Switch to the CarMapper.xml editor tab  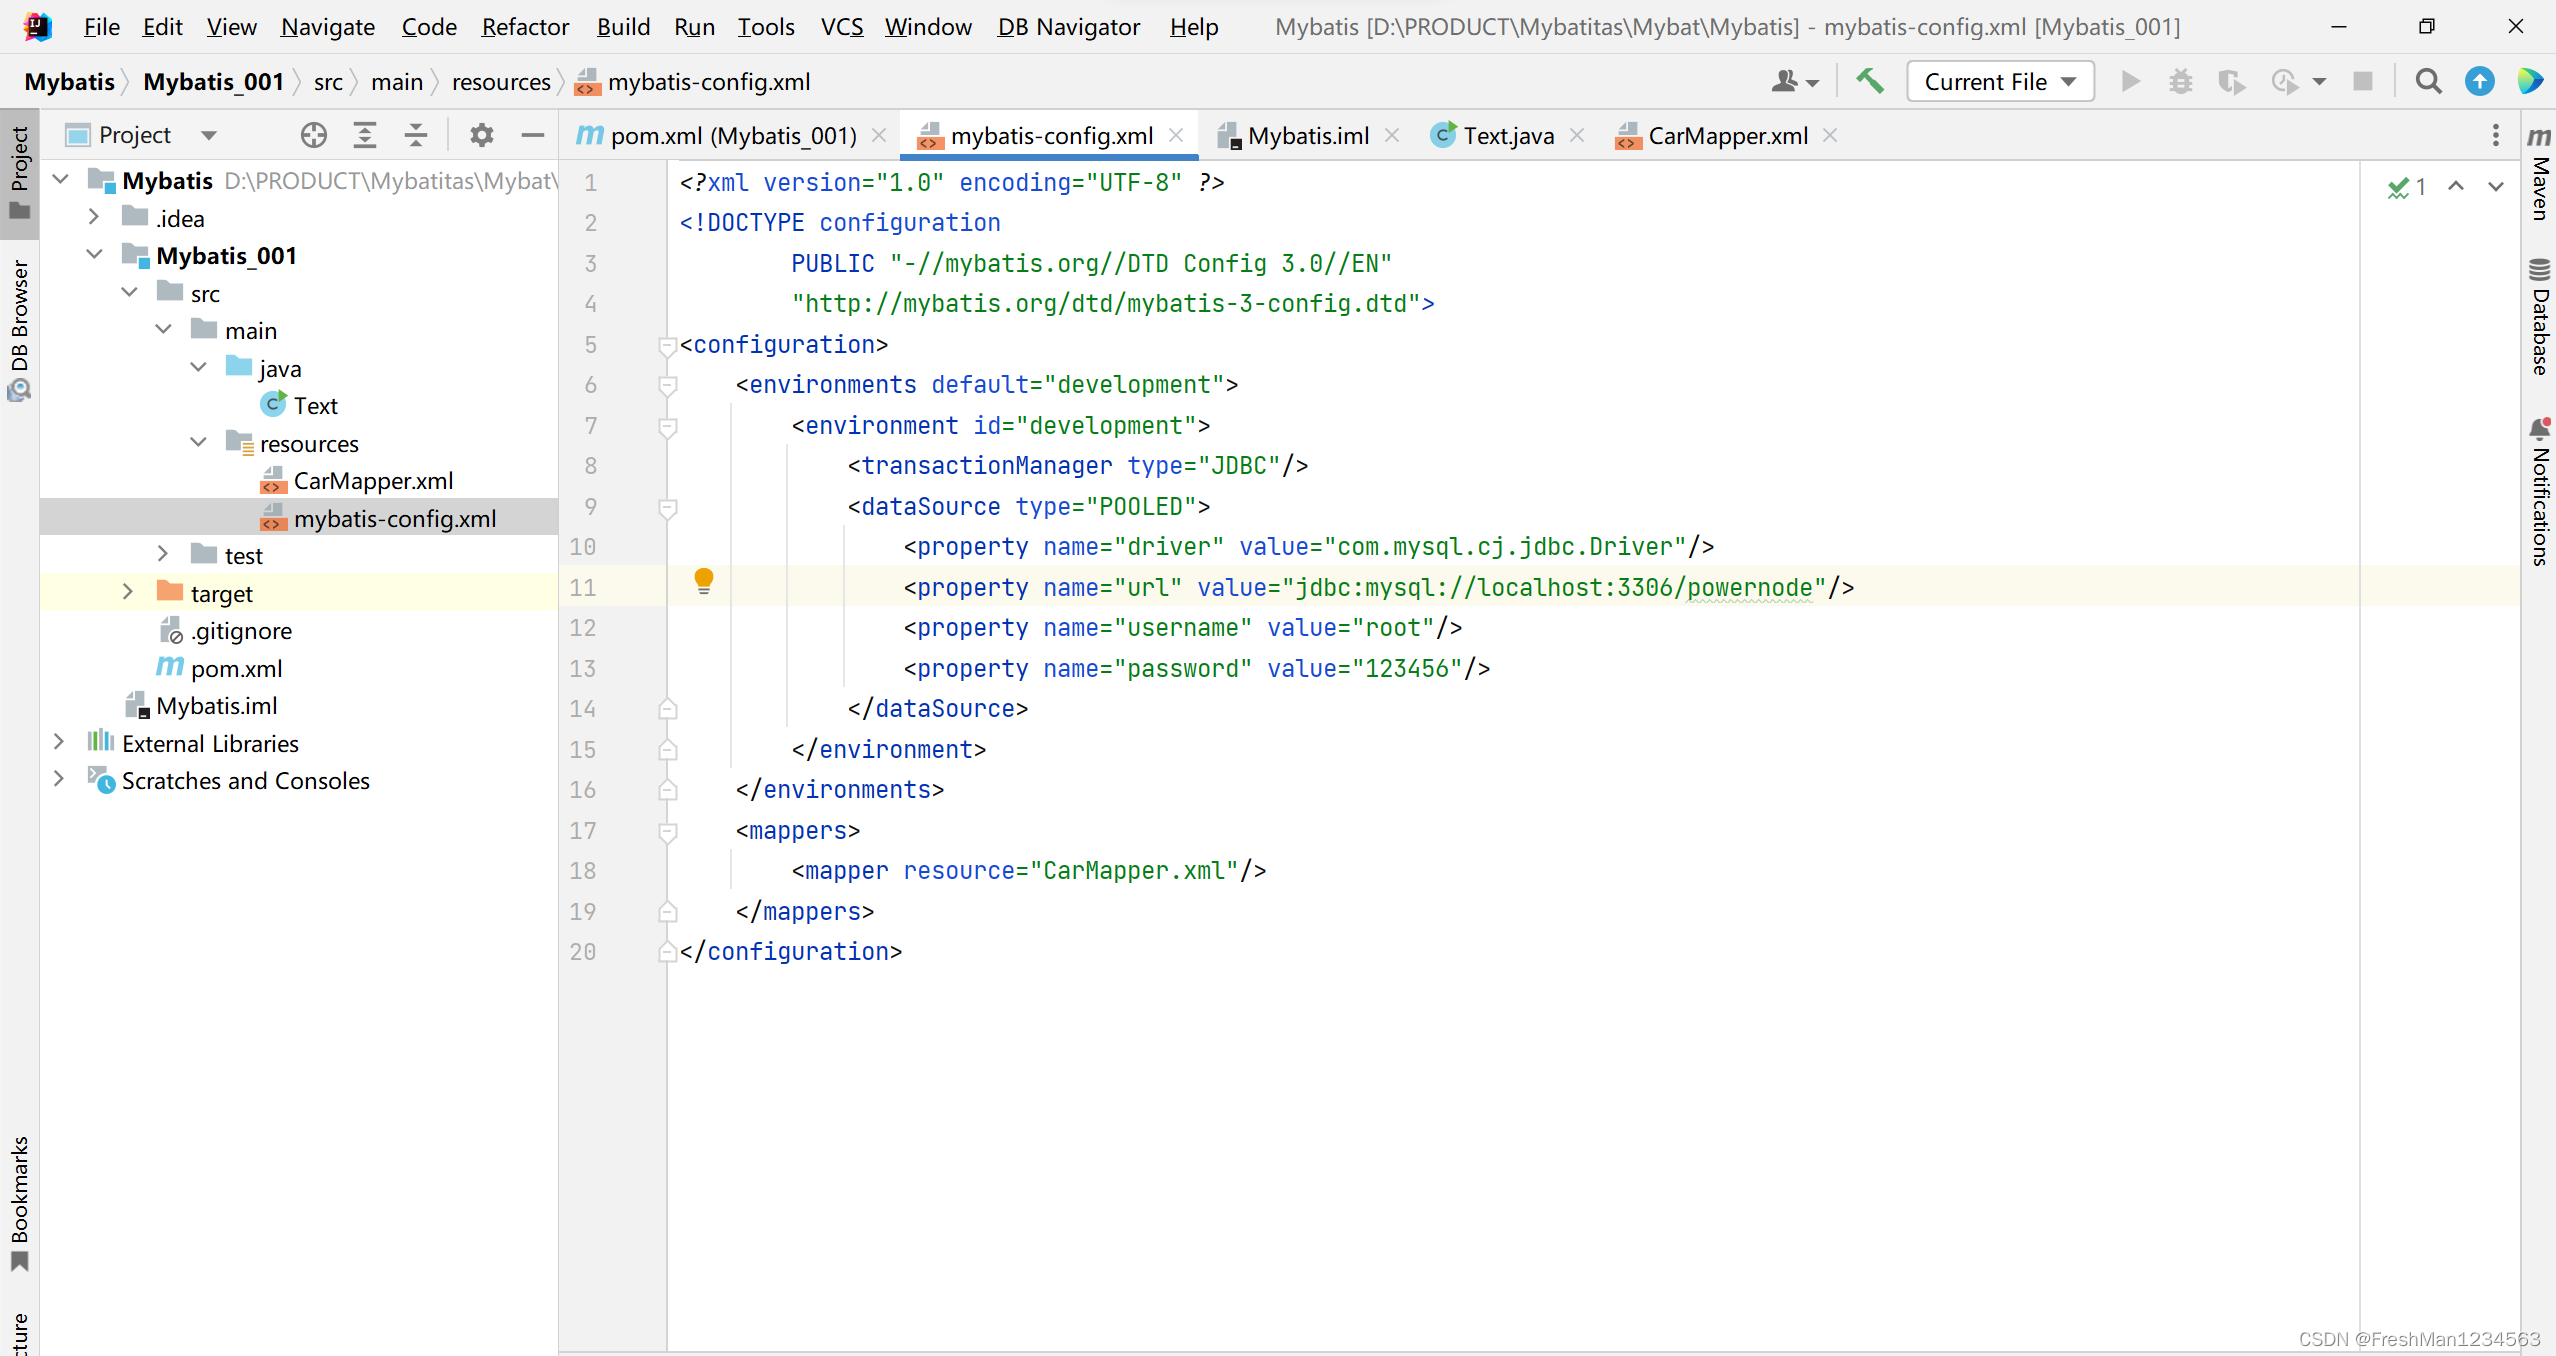click(1726, 135)
